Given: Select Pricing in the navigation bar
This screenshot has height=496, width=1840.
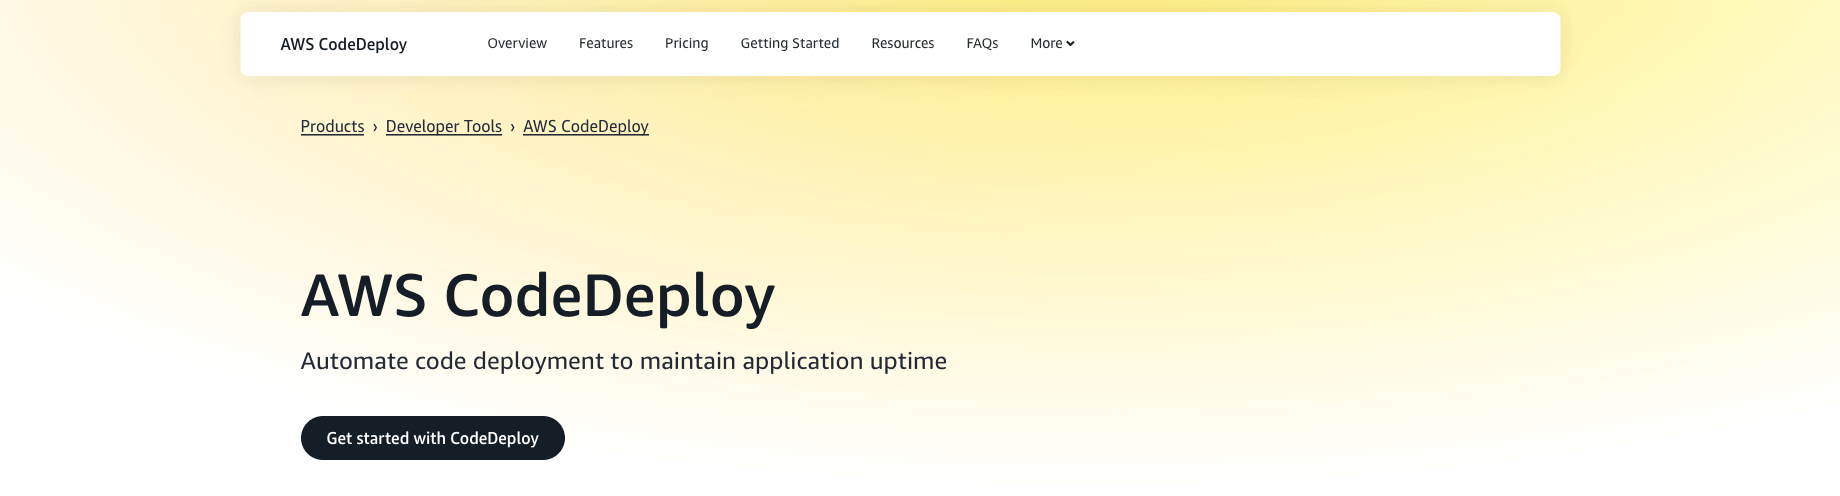Looking at the screenshot, I should 686,43.
